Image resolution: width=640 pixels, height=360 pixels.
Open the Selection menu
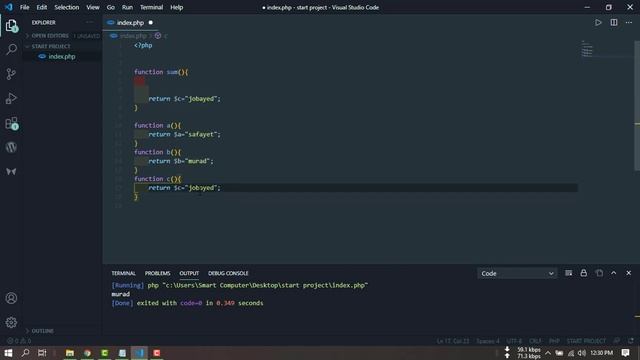coord(67,7)
